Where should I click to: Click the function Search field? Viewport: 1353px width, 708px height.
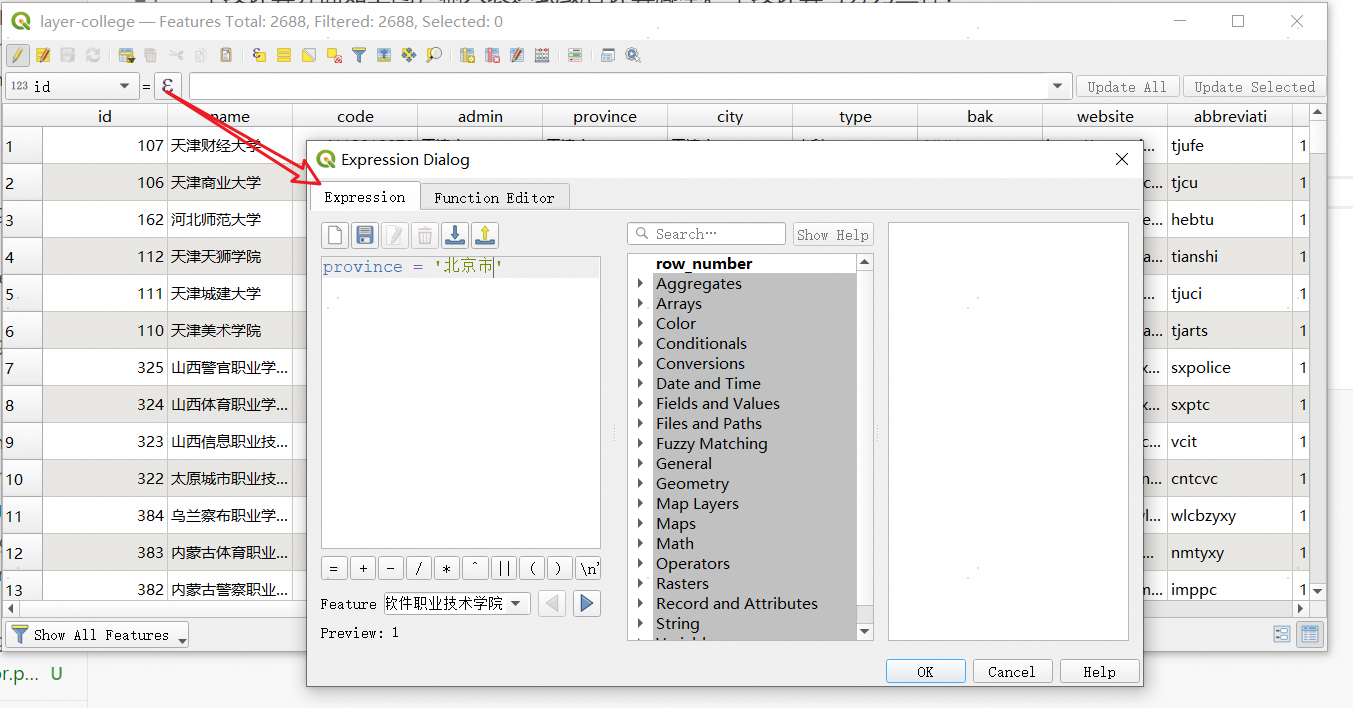(707, 234)
